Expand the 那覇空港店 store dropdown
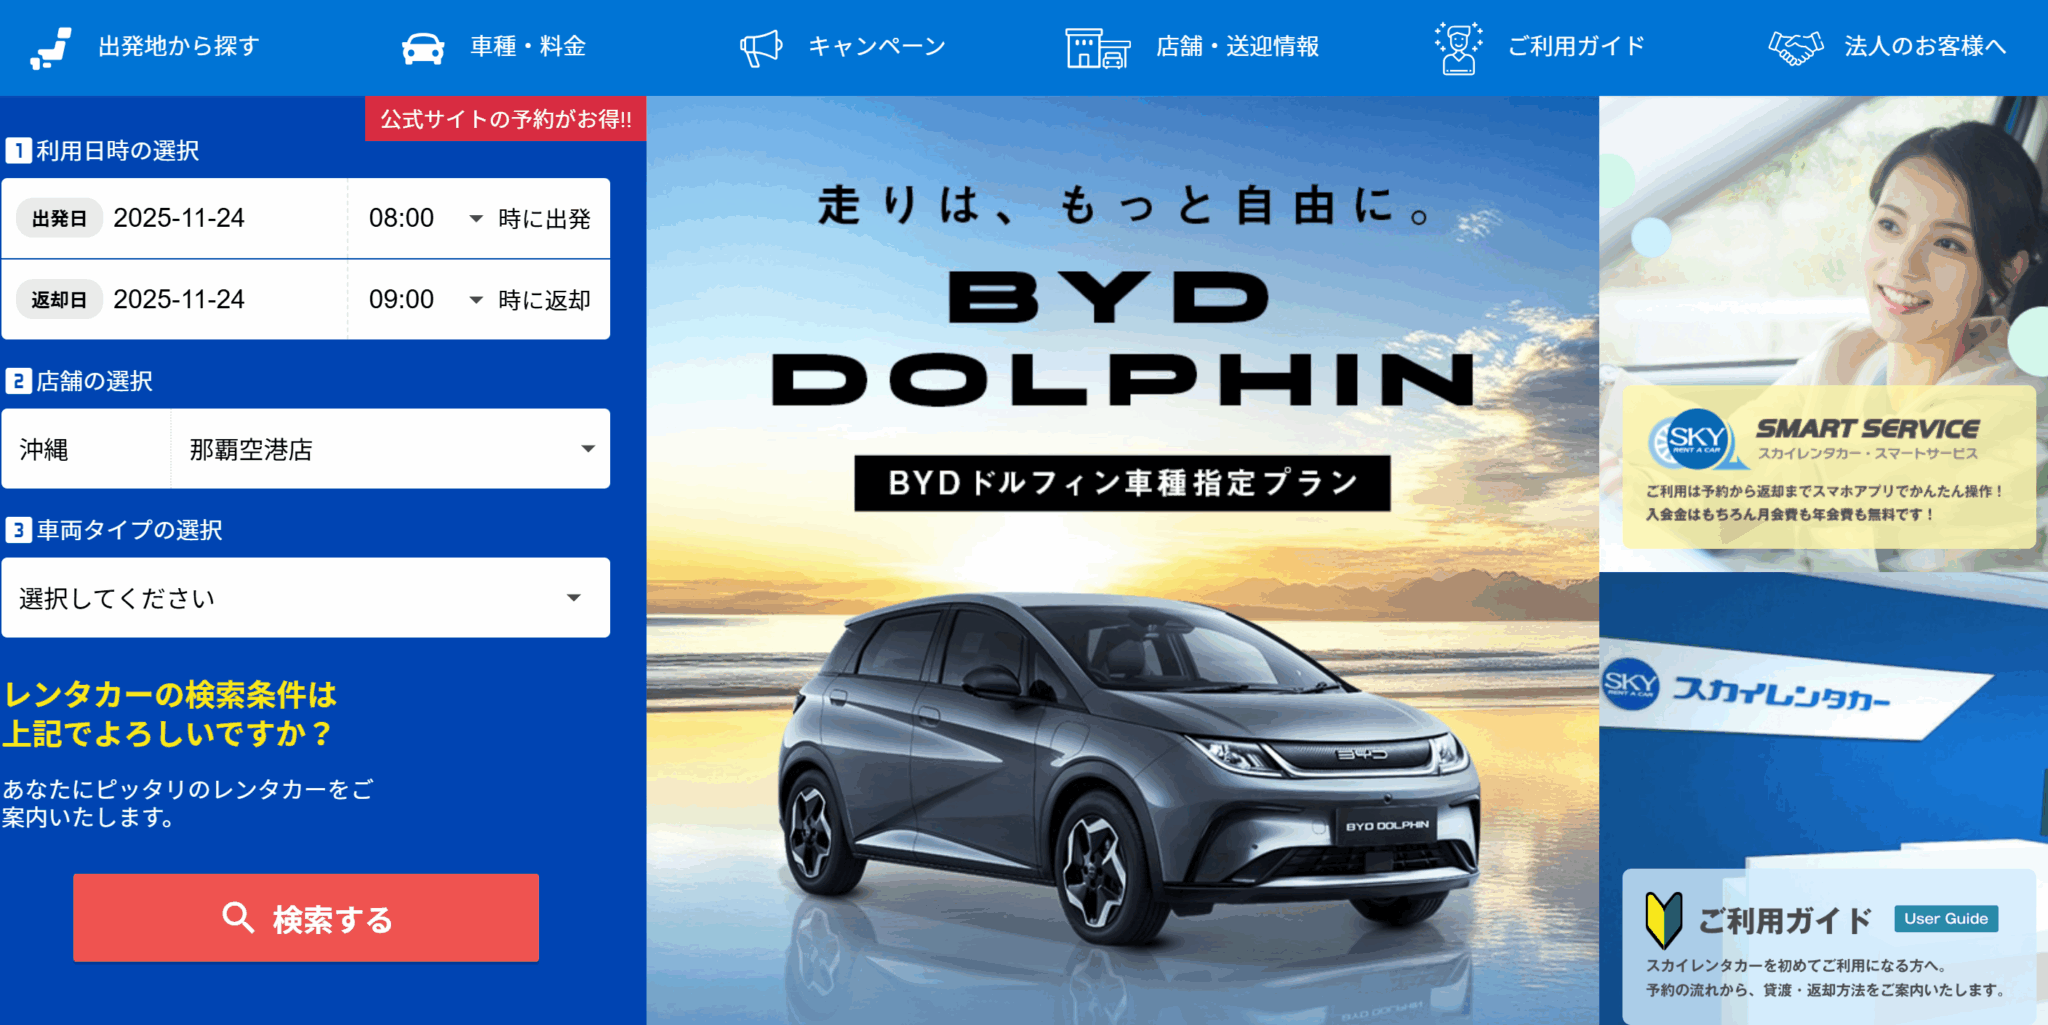Viewport: 2048px width, 1025px height. click(390, 449)
